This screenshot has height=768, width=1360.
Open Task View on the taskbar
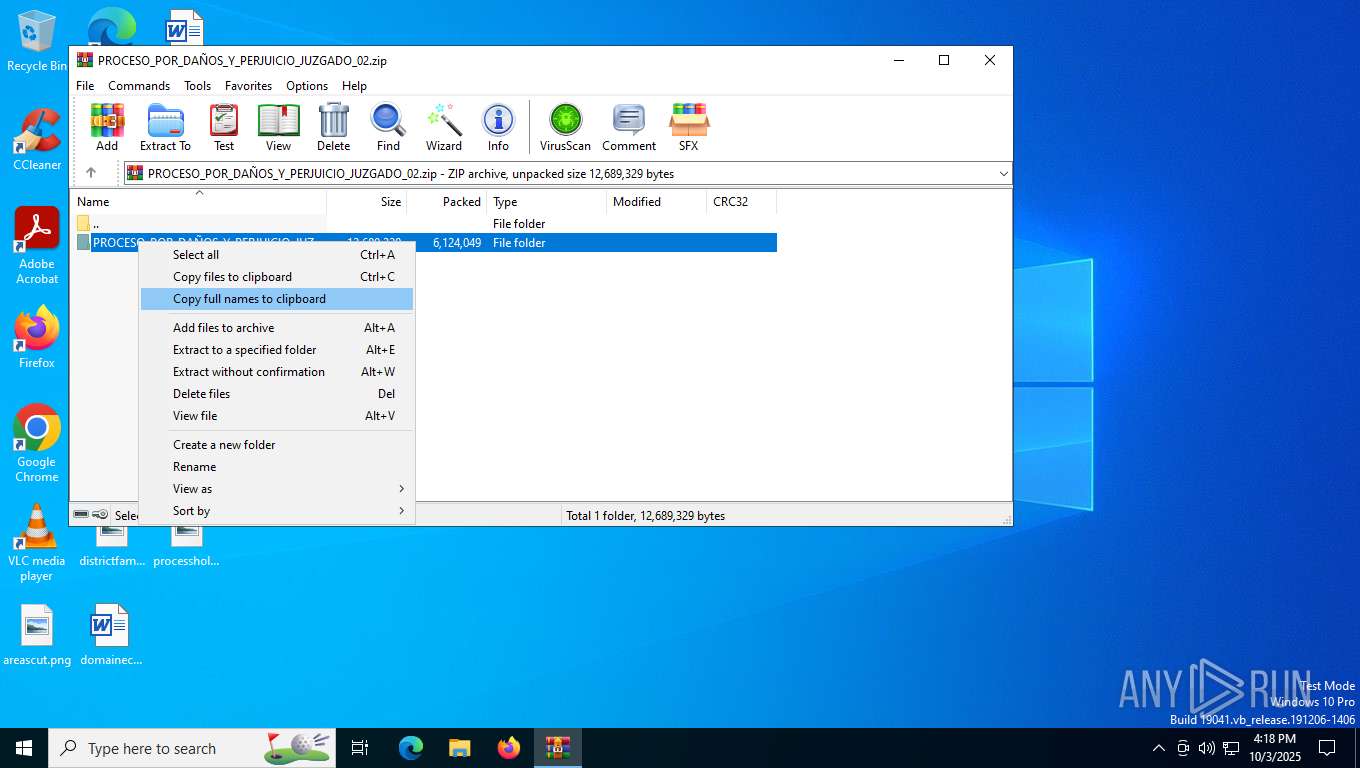[x=360, y=748]
